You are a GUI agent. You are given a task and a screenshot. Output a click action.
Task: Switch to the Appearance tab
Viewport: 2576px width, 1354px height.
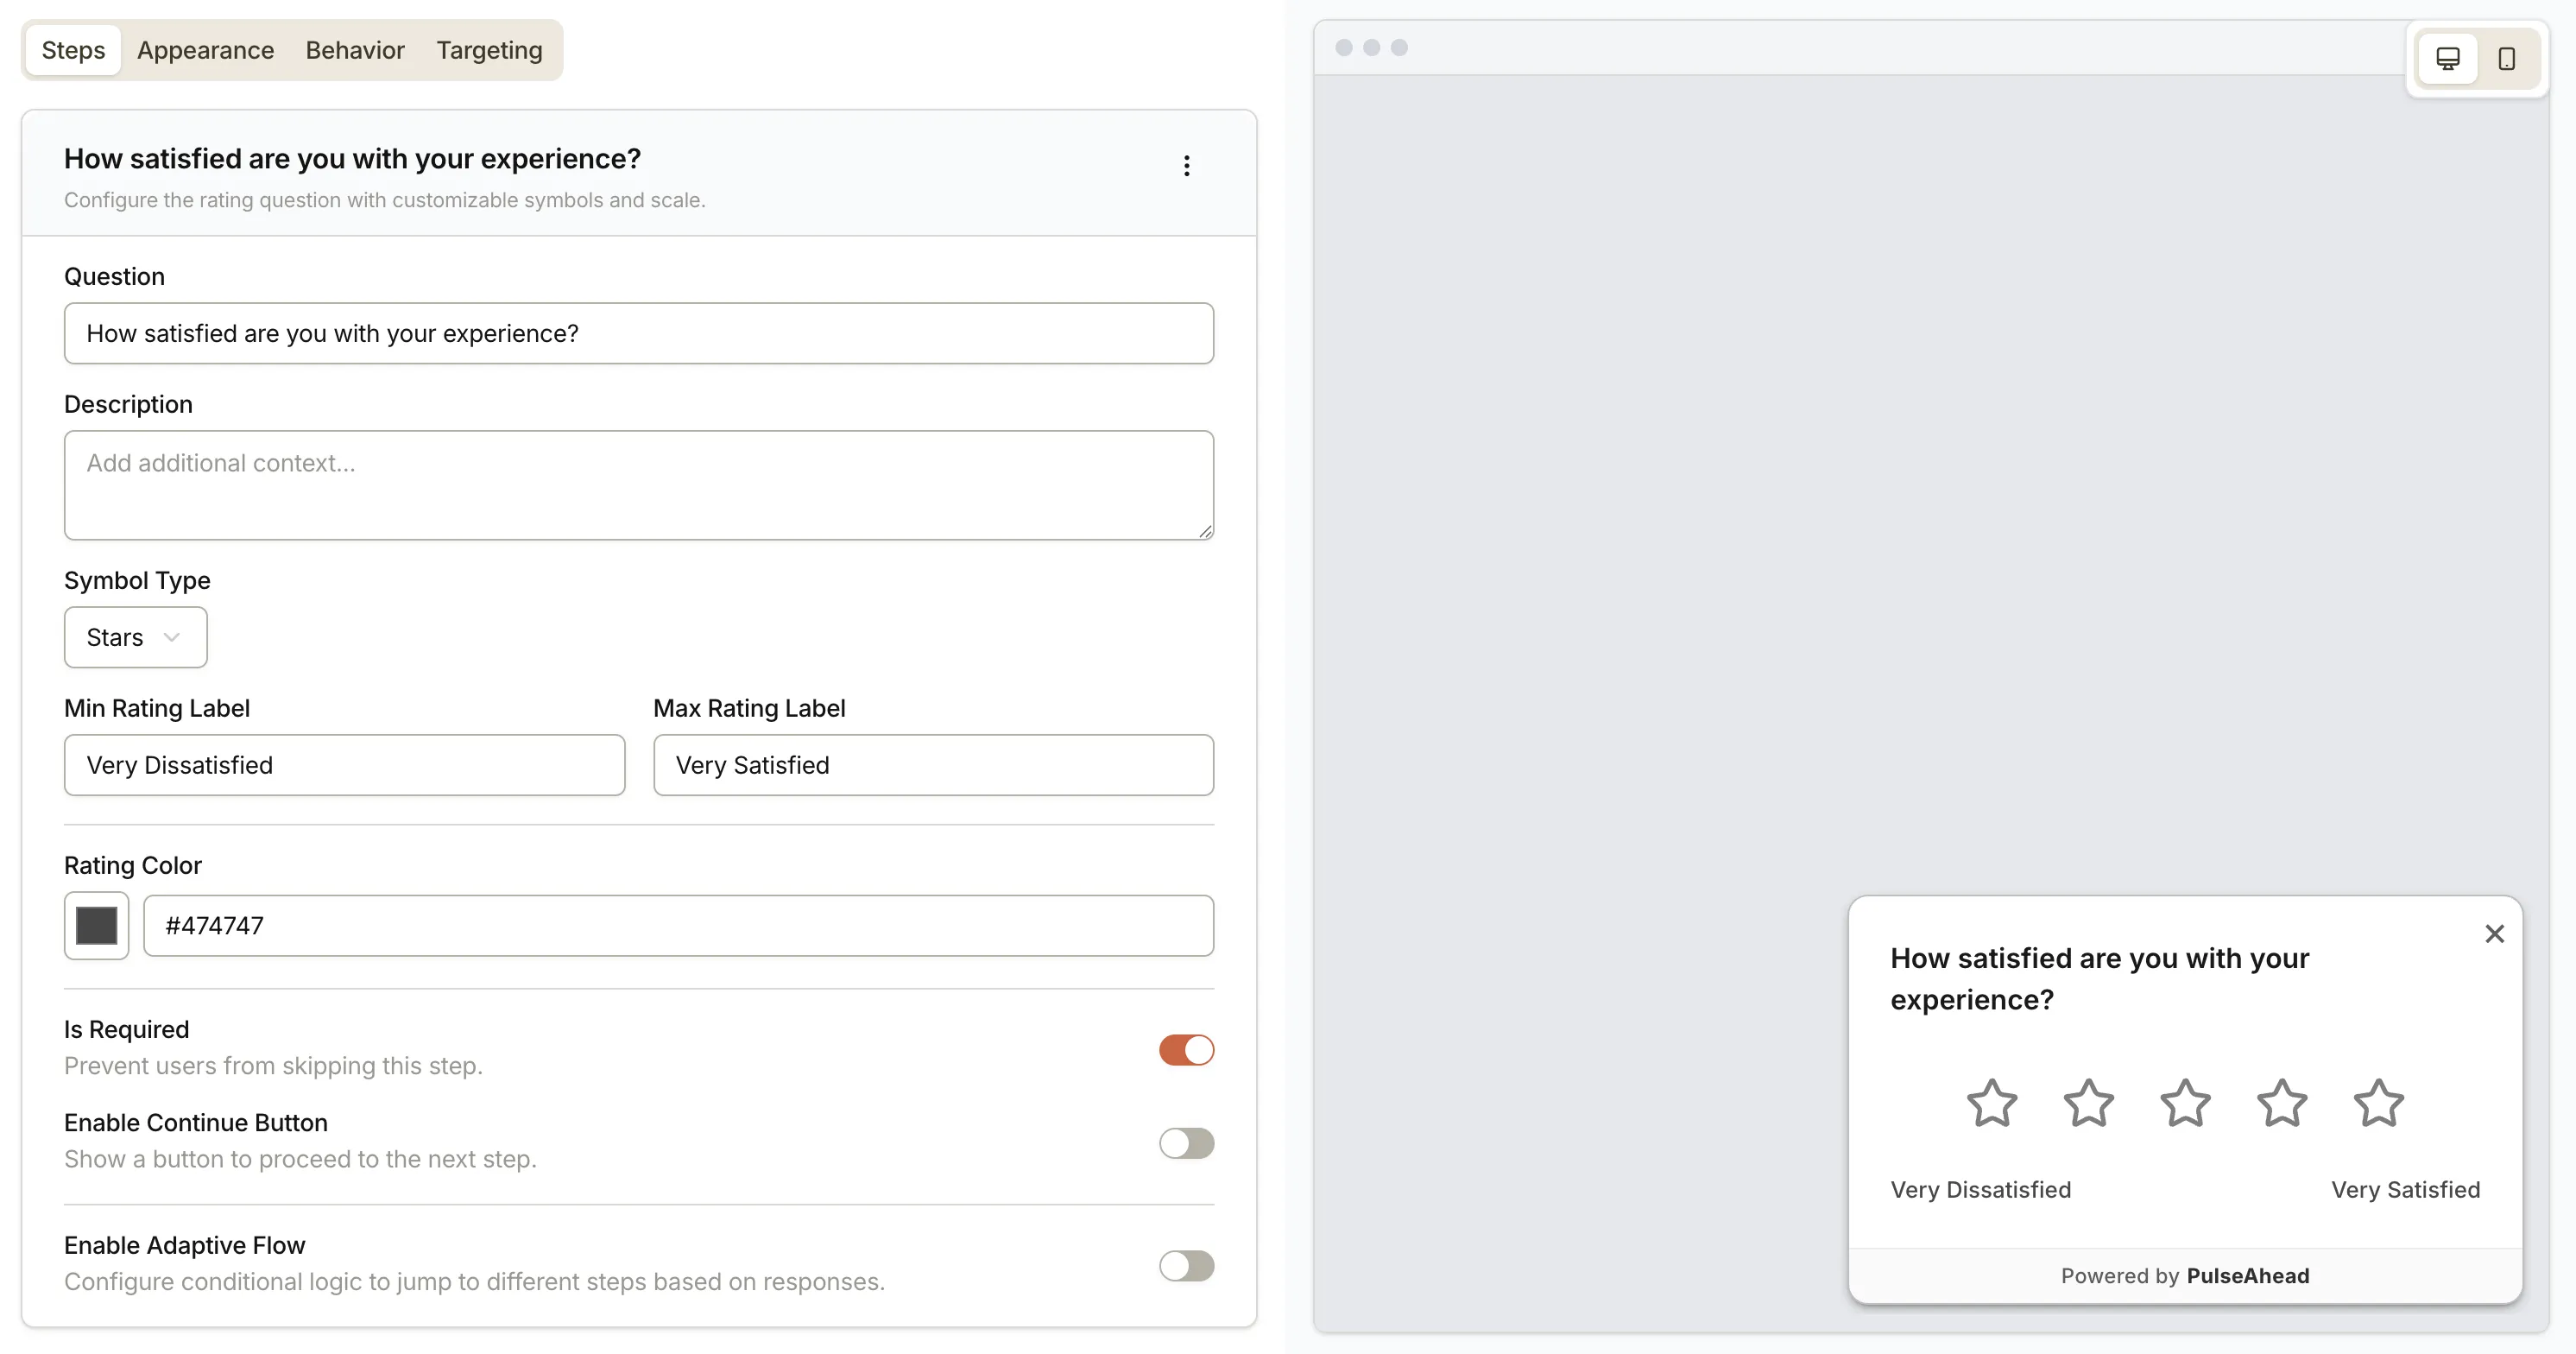click(x=205, y=50)
